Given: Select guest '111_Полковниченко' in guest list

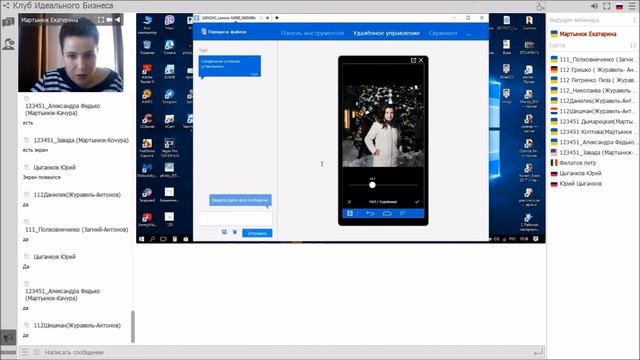Looking at the screenshot, I should point(593,60).
